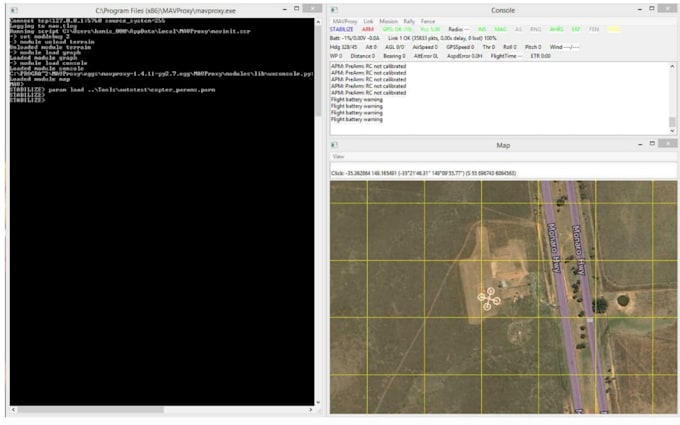680x425 pixels.
Task: Click the Map click-coordinates text line
Action: [423, 173]
